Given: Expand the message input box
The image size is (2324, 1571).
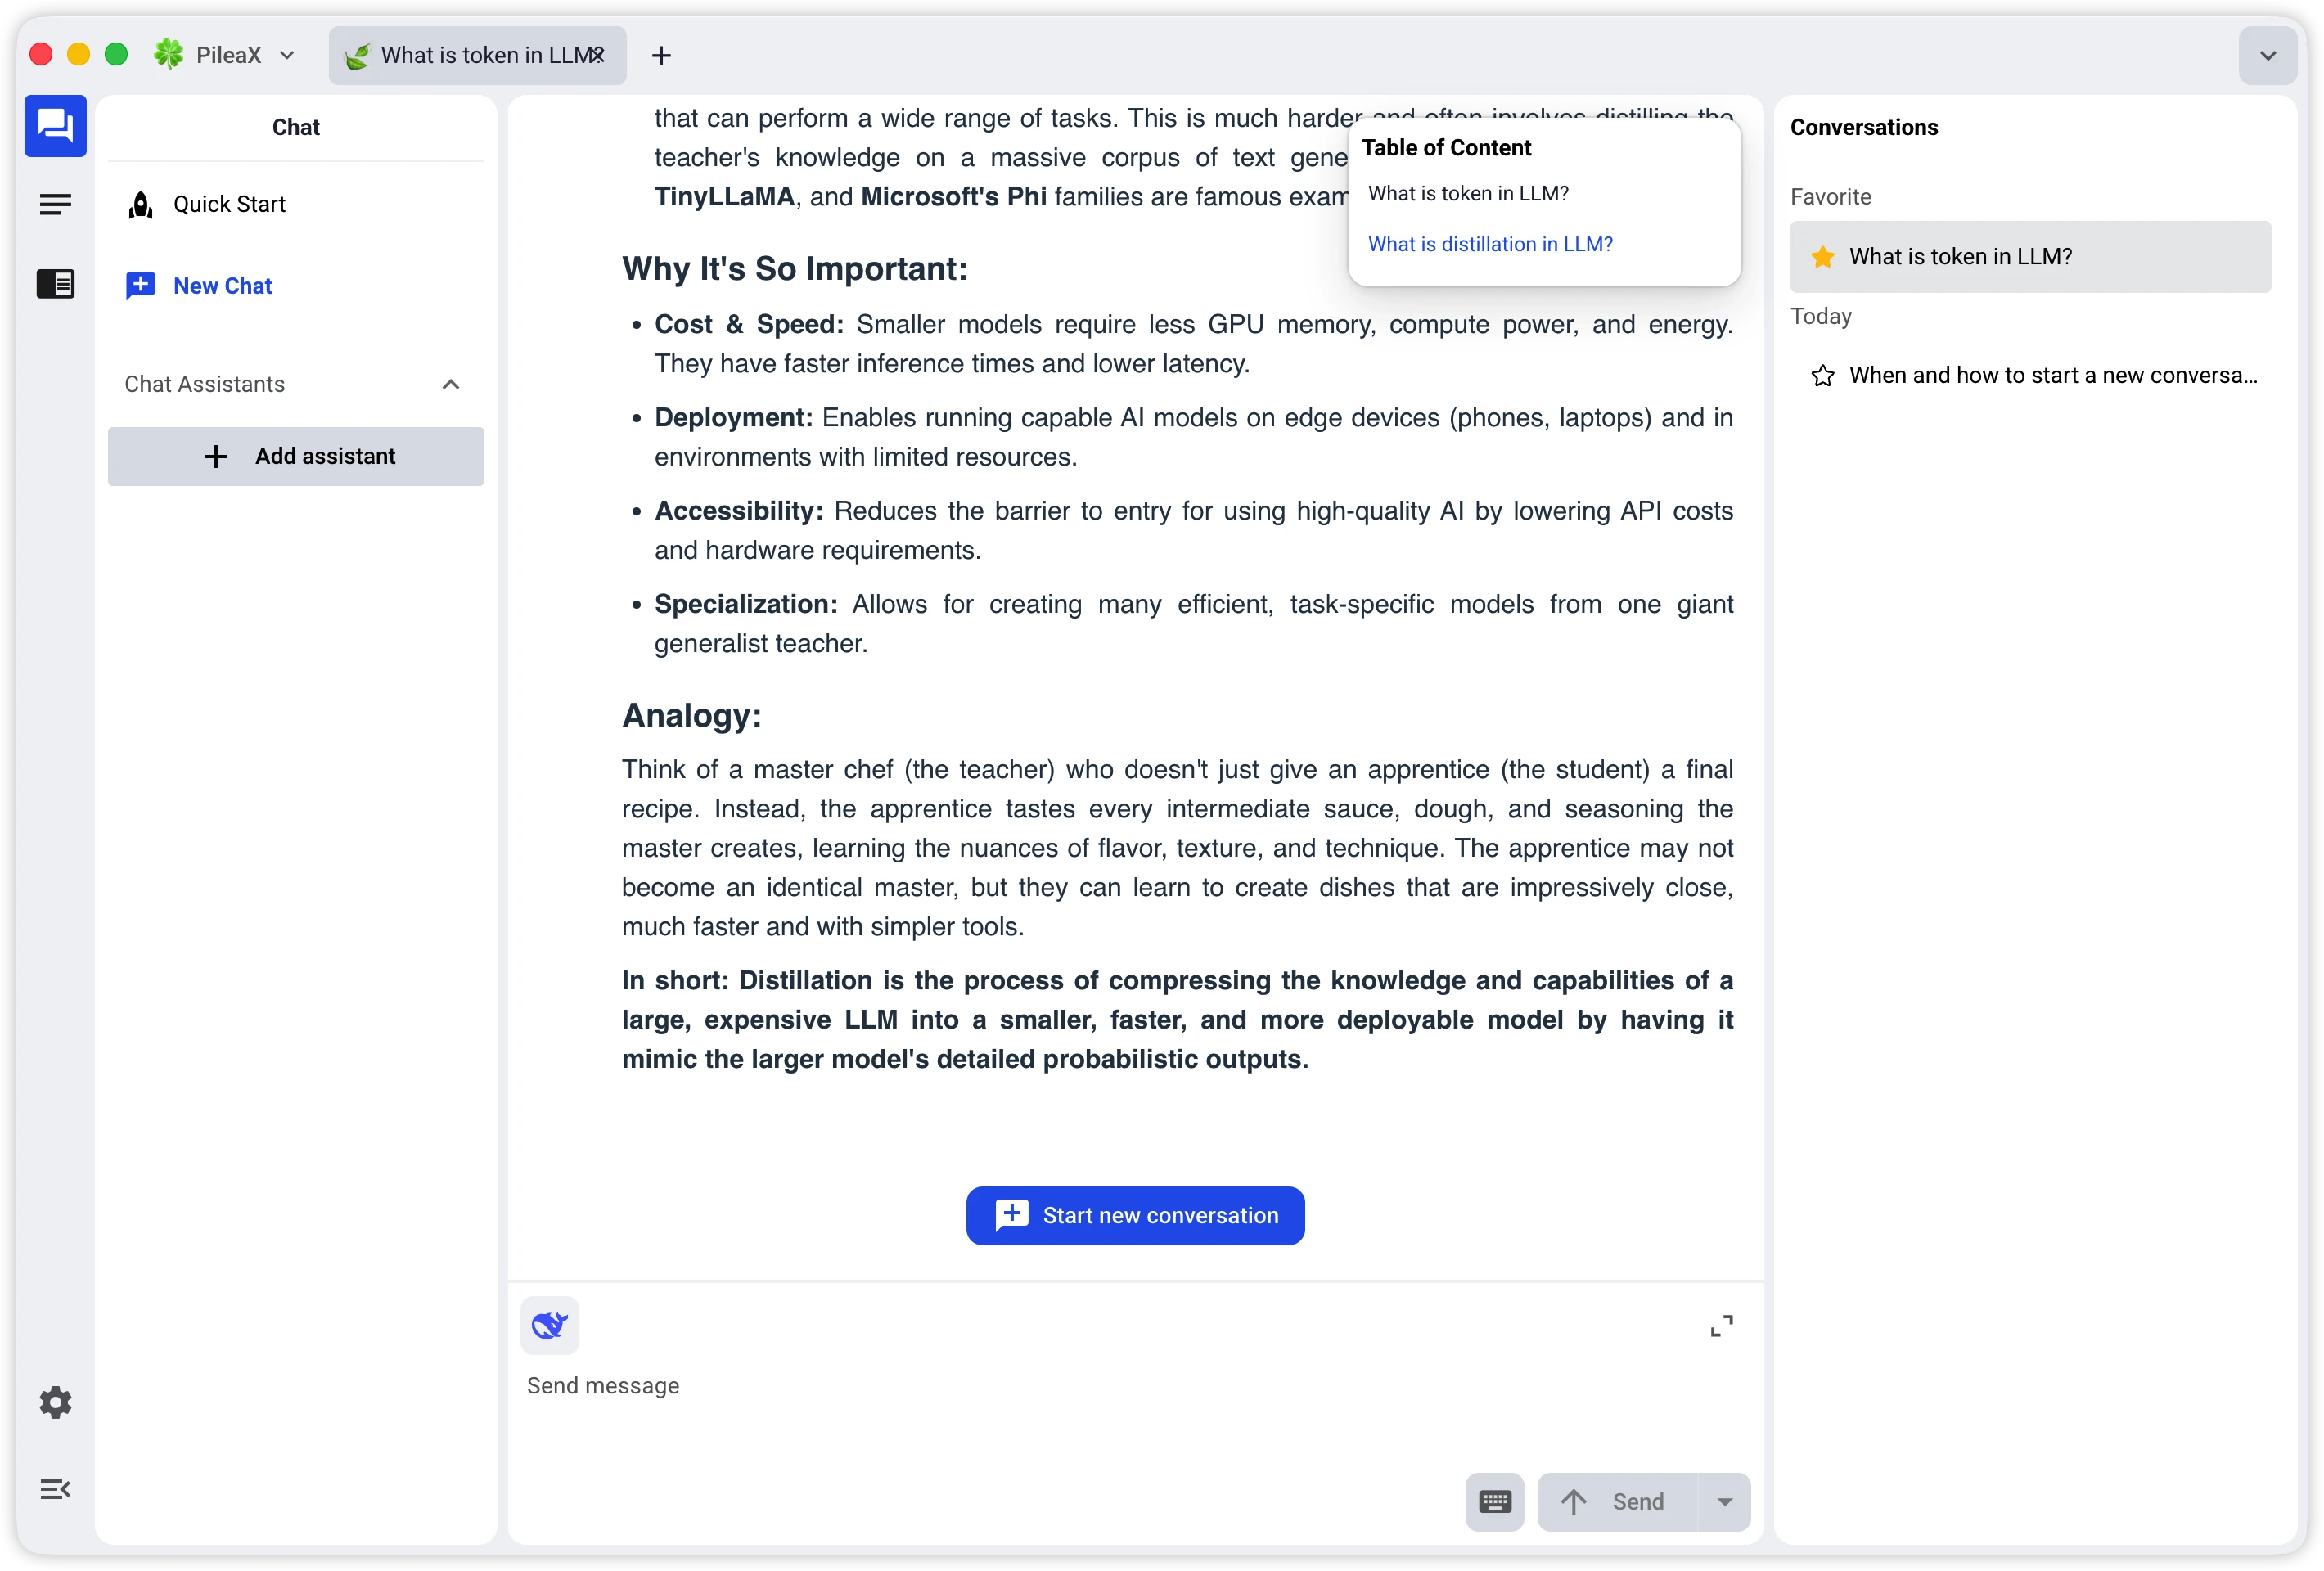Looking at the screenshot, I should coord(1721,1326).
